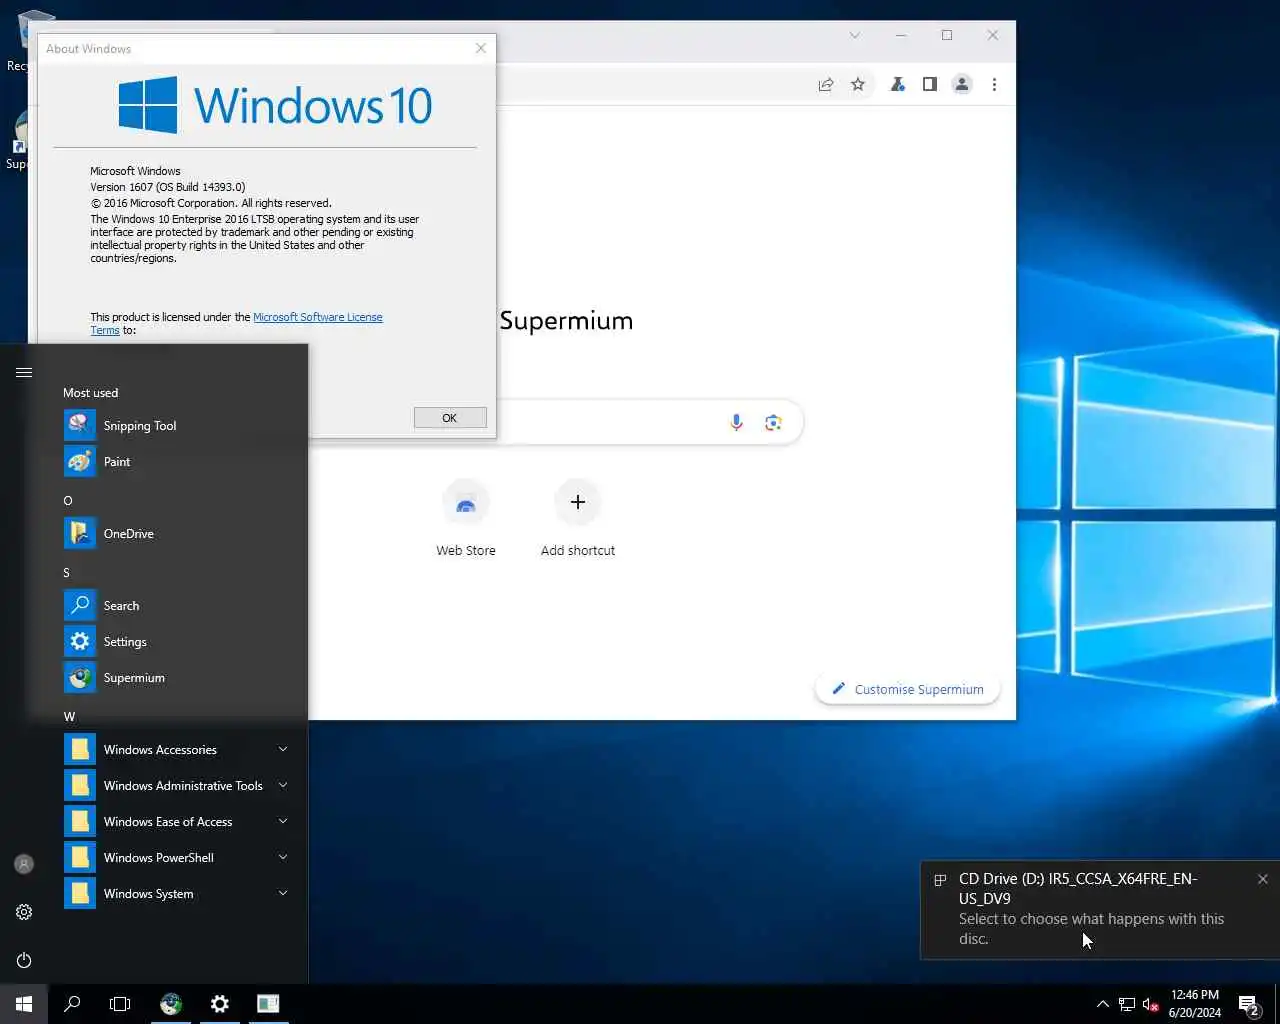Open Task View on the taskbar
This screenshot has height=1024, width=1280.
coord(120,1004)
